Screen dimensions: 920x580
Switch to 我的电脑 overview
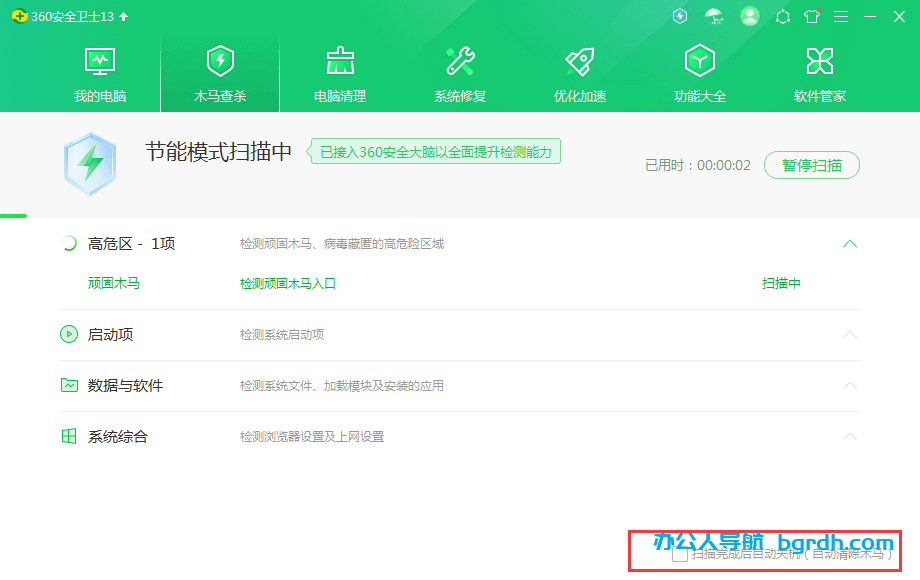(99, 70)
